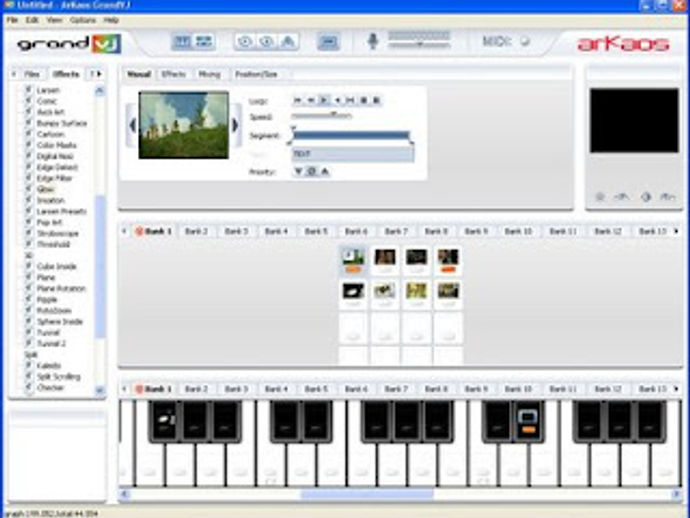The width and height of the screenshot is (690, 518).
Task: Show the next visual with right arrow
Action: click(x=235, y=125)
